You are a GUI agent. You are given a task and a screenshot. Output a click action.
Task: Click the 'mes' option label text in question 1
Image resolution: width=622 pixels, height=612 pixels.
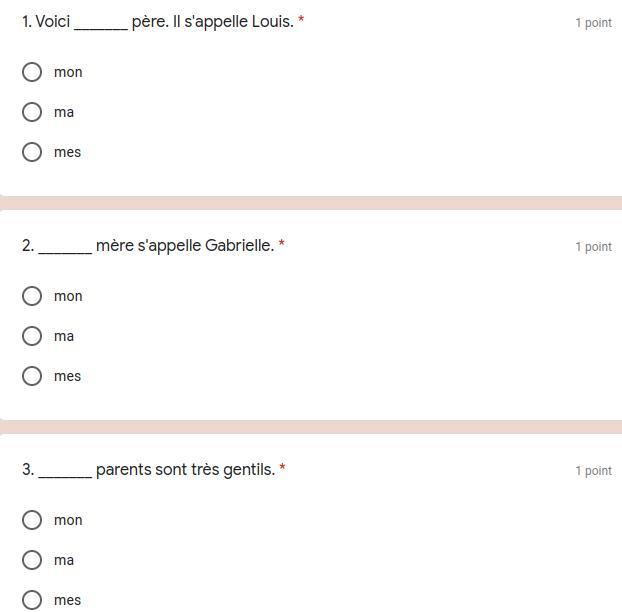coord(67,152)
